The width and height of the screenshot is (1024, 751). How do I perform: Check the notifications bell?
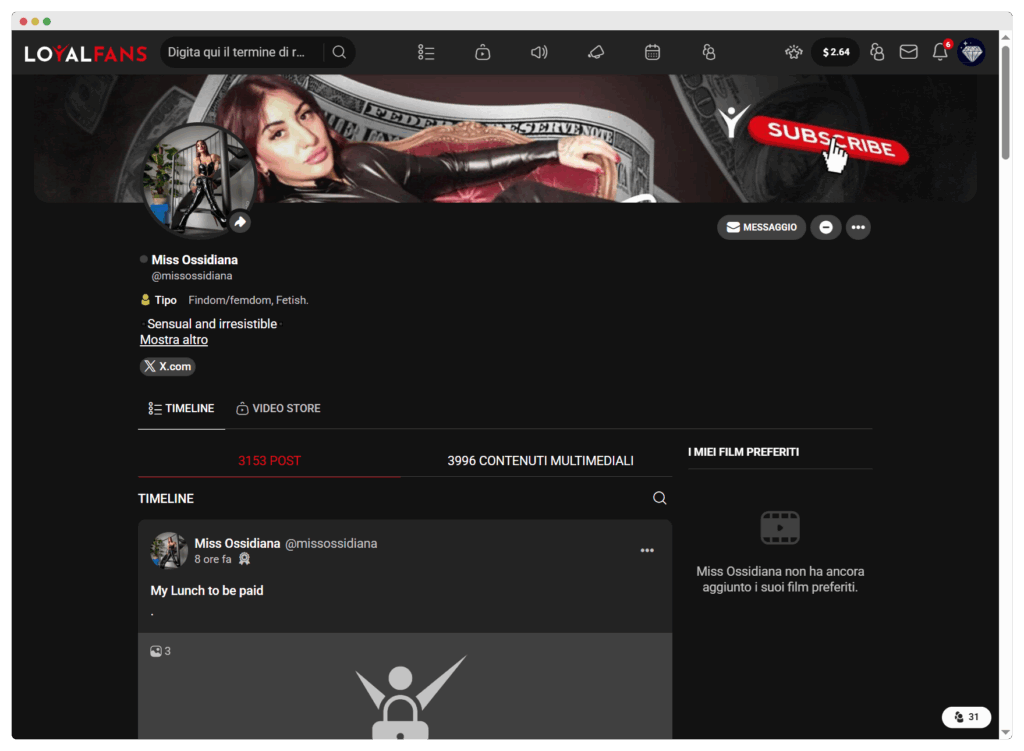click(940, 52)
